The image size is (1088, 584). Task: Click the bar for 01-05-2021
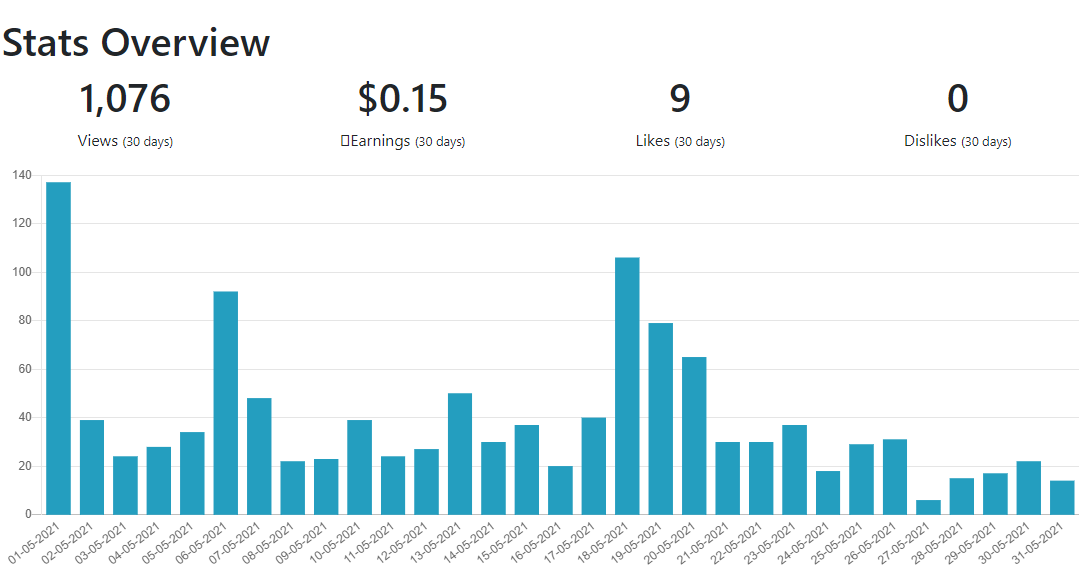58,348
